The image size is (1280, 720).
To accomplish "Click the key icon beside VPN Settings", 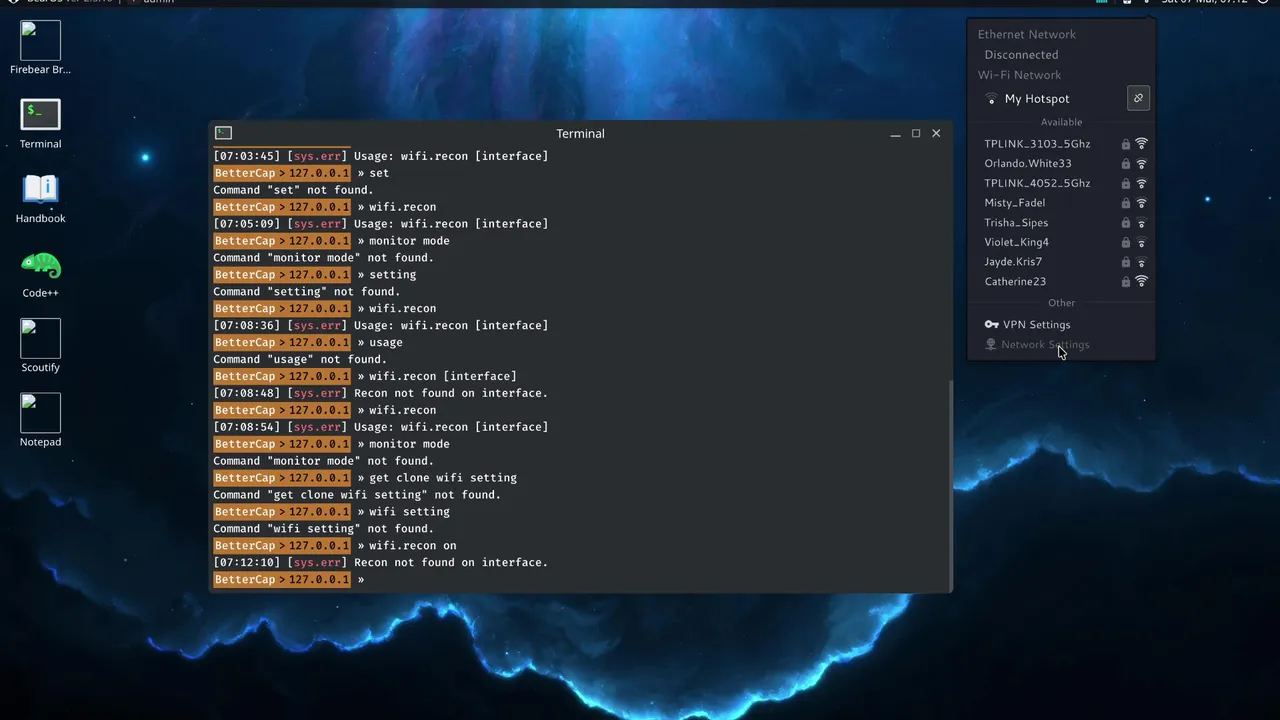I will (x=991, y=324).
